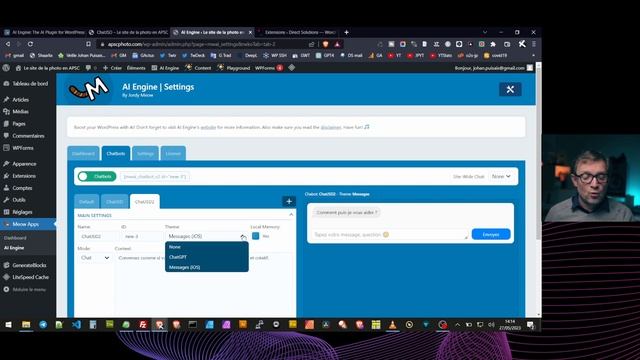Viewport: 640px width, 360px height.
Task: Click the website link in the notice
Action: 208,127
